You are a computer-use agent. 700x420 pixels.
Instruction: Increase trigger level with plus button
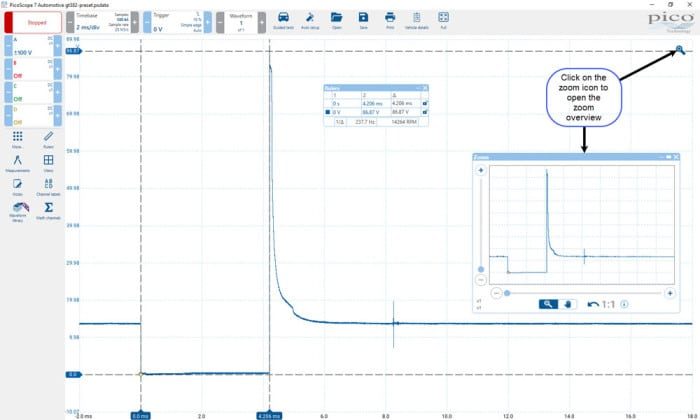208,22
